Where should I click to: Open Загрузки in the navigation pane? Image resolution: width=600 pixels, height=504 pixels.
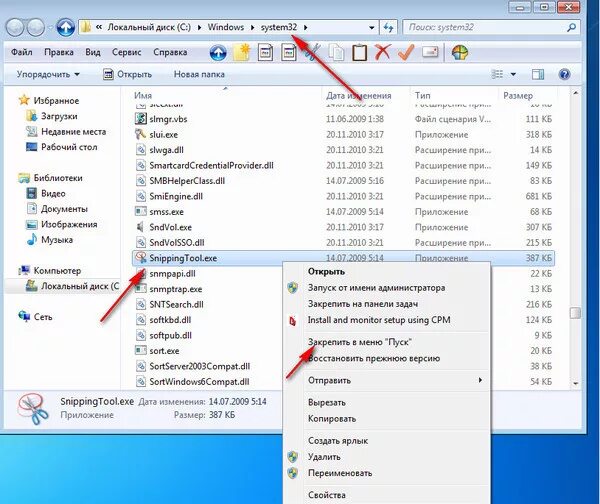coord(52,116)
